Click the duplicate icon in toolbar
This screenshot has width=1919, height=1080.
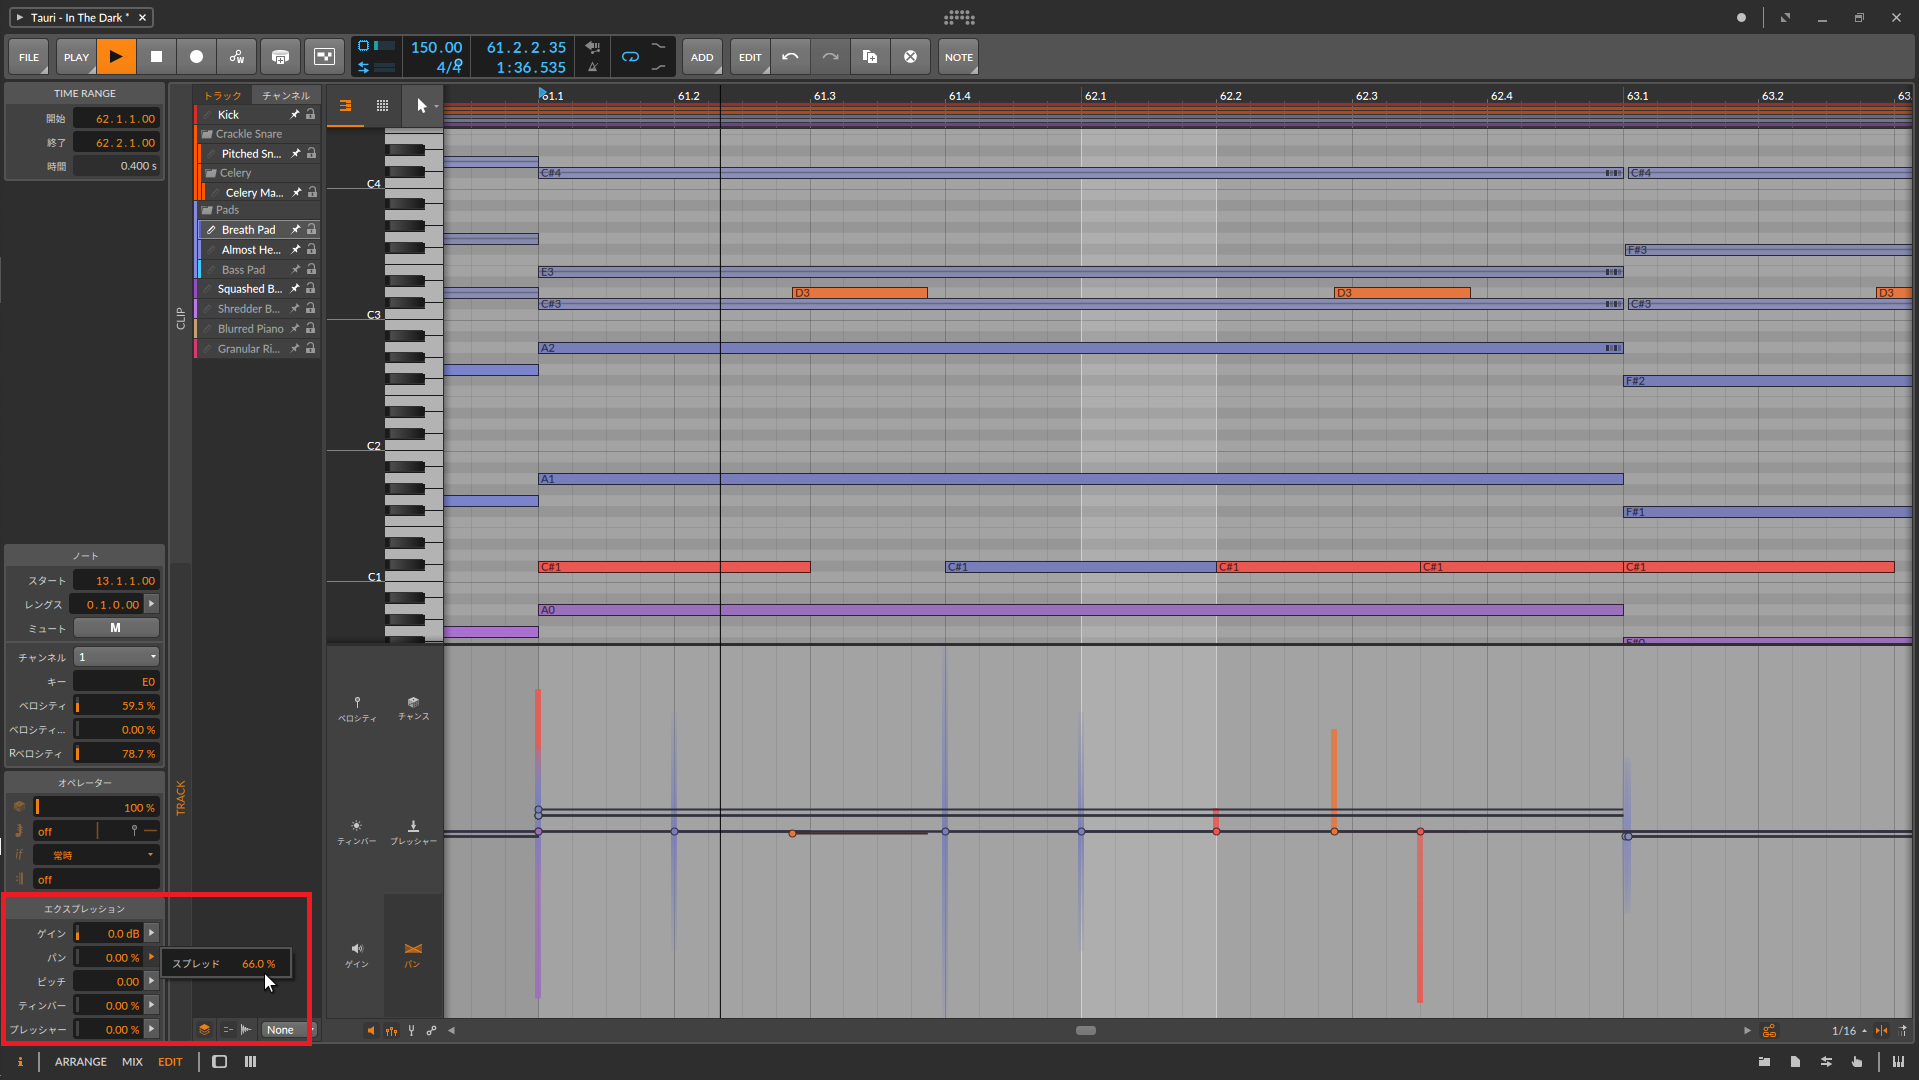(x=870, y=57)
